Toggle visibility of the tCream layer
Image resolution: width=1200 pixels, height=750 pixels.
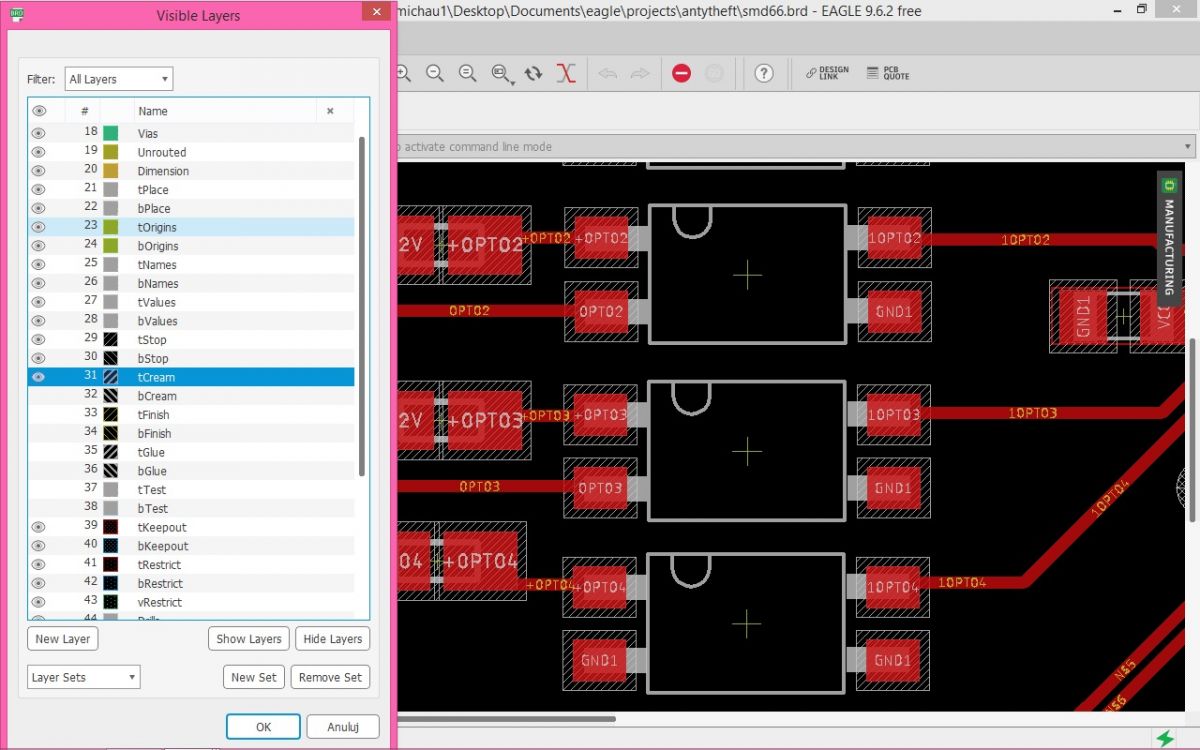39,377
